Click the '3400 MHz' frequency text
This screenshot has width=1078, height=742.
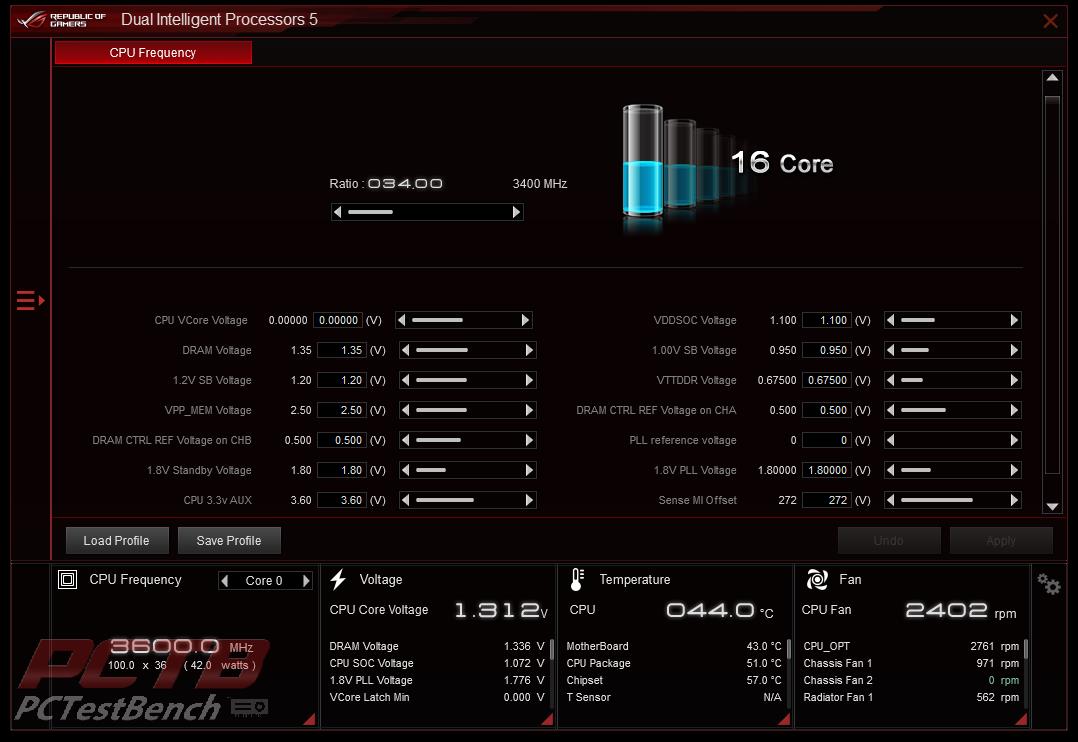point(540,184)
